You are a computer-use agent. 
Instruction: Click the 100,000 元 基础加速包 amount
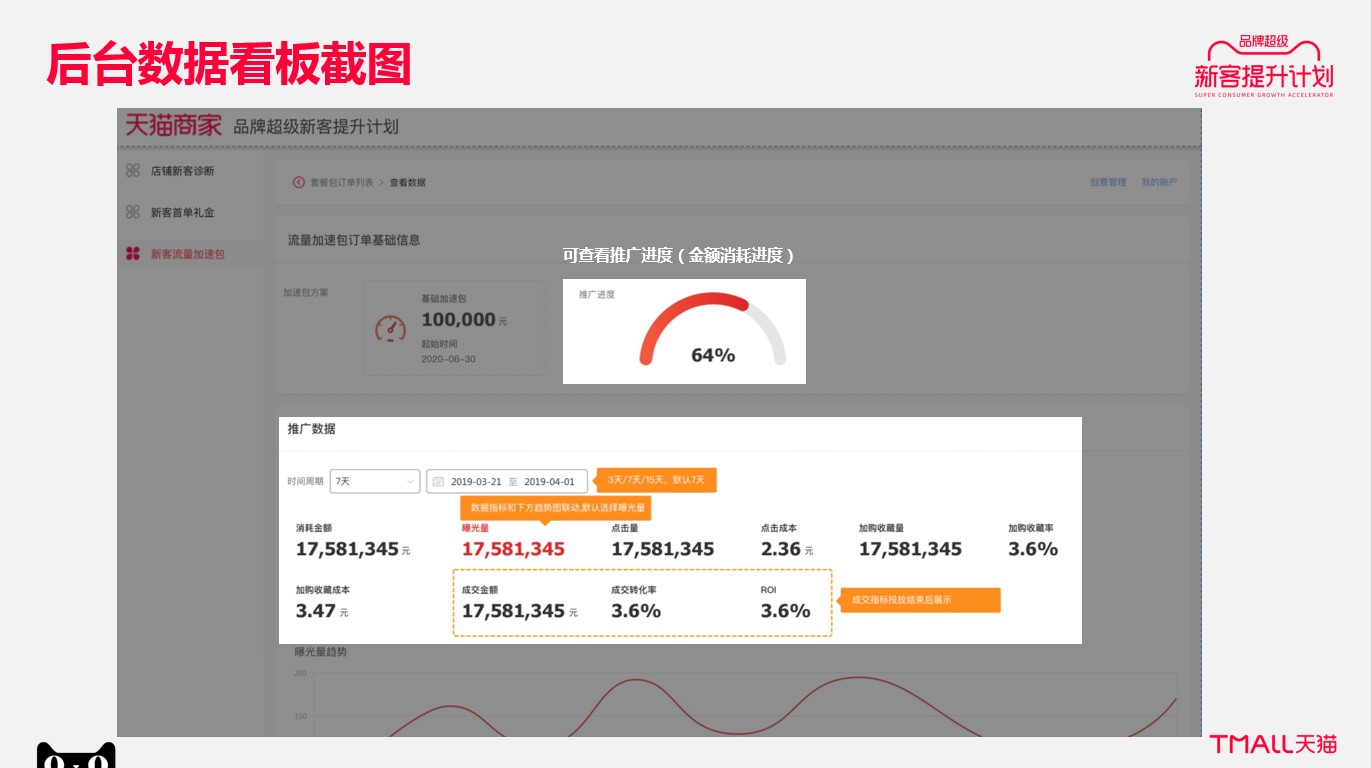pyautogui.click(x=464, y=320)
